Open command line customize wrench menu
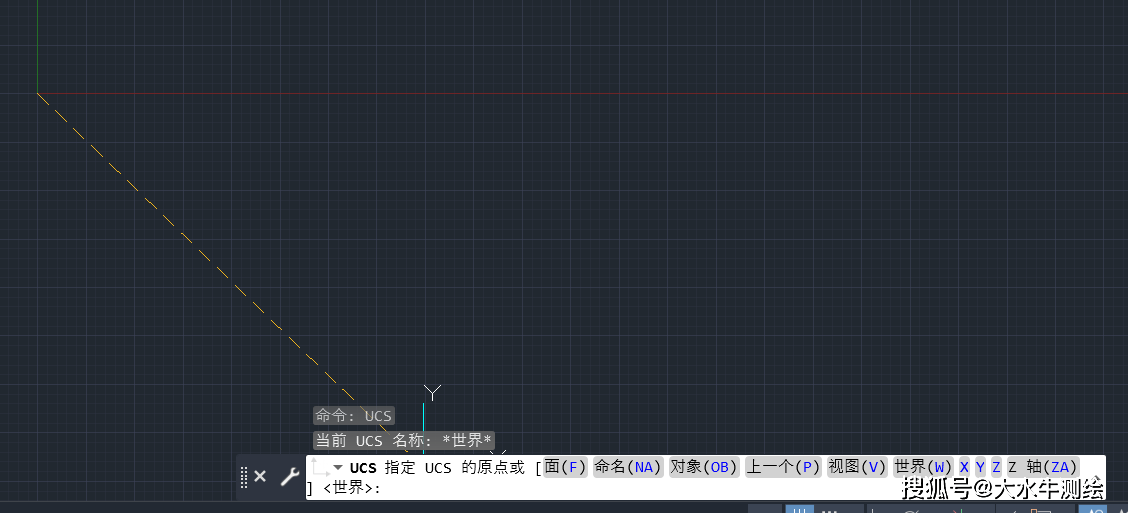This screenshot has height=513, width=1128. click(289, 476)
